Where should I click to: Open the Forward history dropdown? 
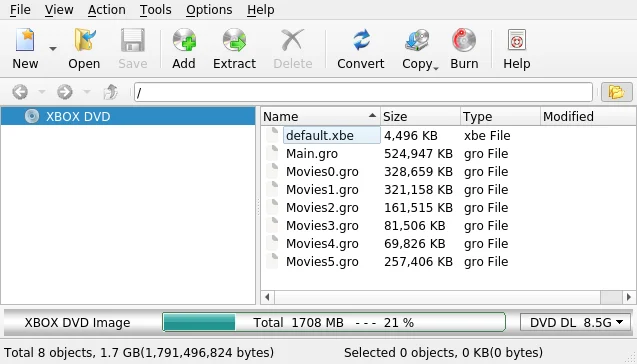pos(87,92)
